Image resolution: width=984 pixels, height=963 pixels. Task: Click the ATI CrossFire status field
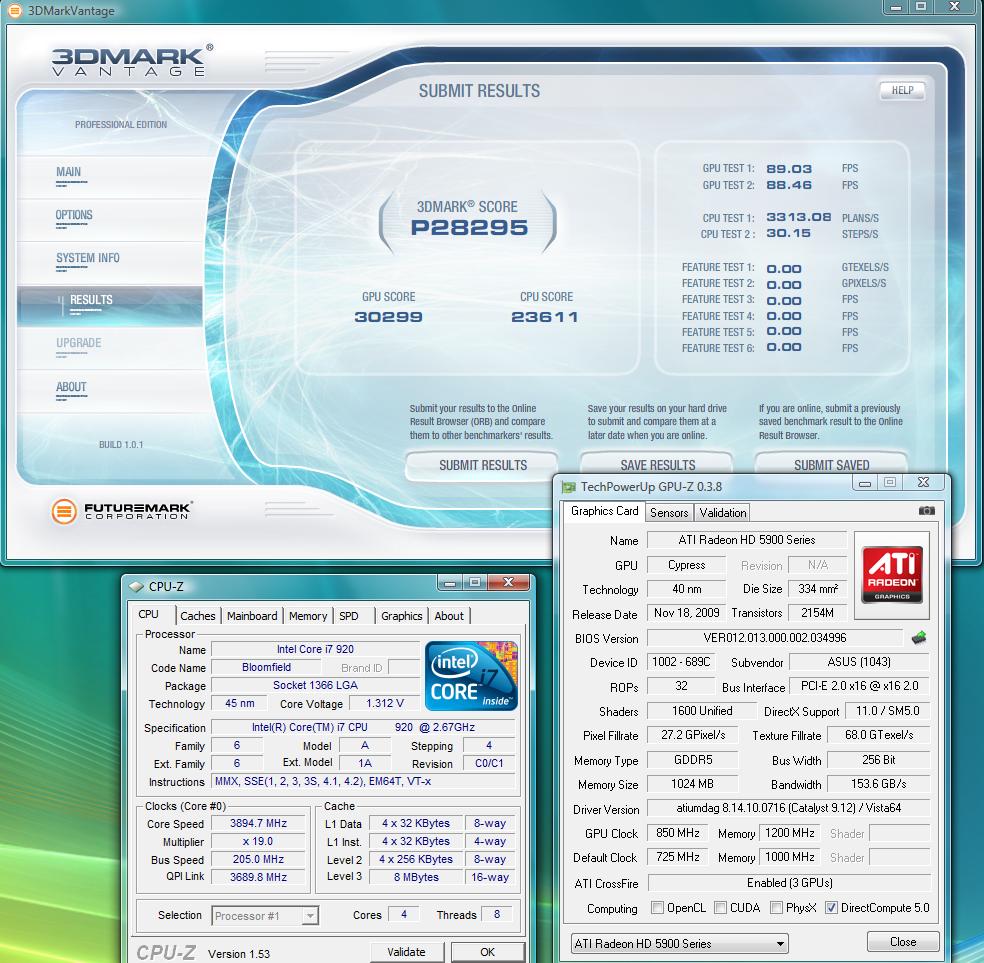point(789,883)
